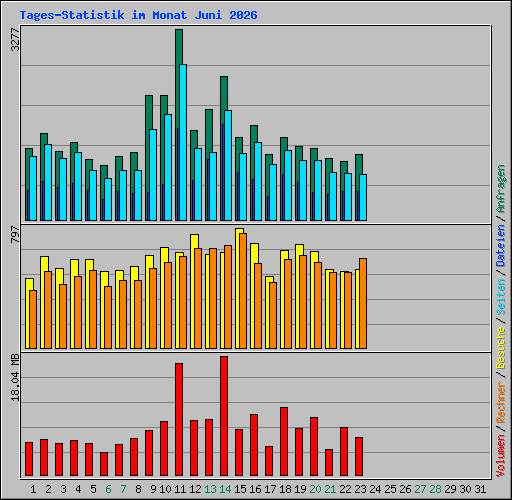This screenshot has height=500, width=512.
Task: Click the blue 'Dateien' legend word
Action: [501, 246]
